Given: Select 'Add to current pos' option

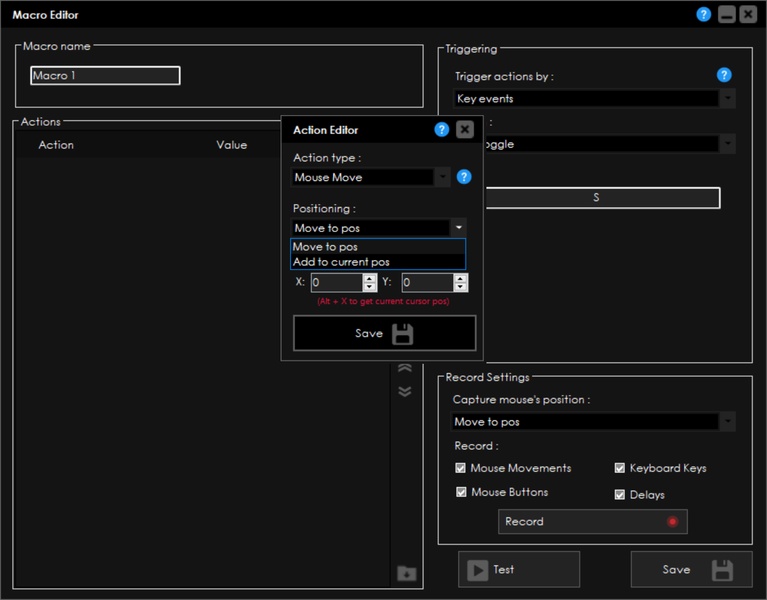Looking at the screenshot, I should pyautogui.click(x=341, y=262).
